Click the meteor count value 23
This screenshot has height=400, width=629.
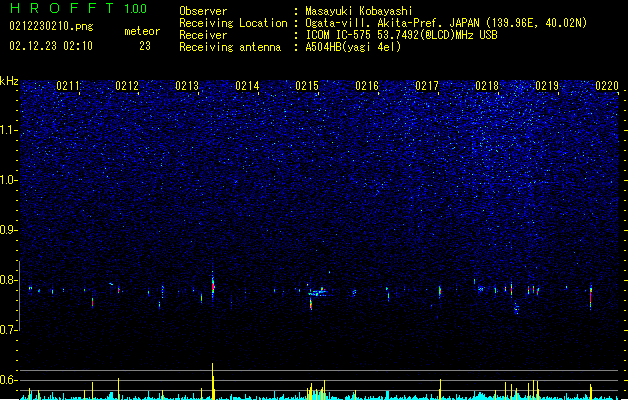(145, 46)
